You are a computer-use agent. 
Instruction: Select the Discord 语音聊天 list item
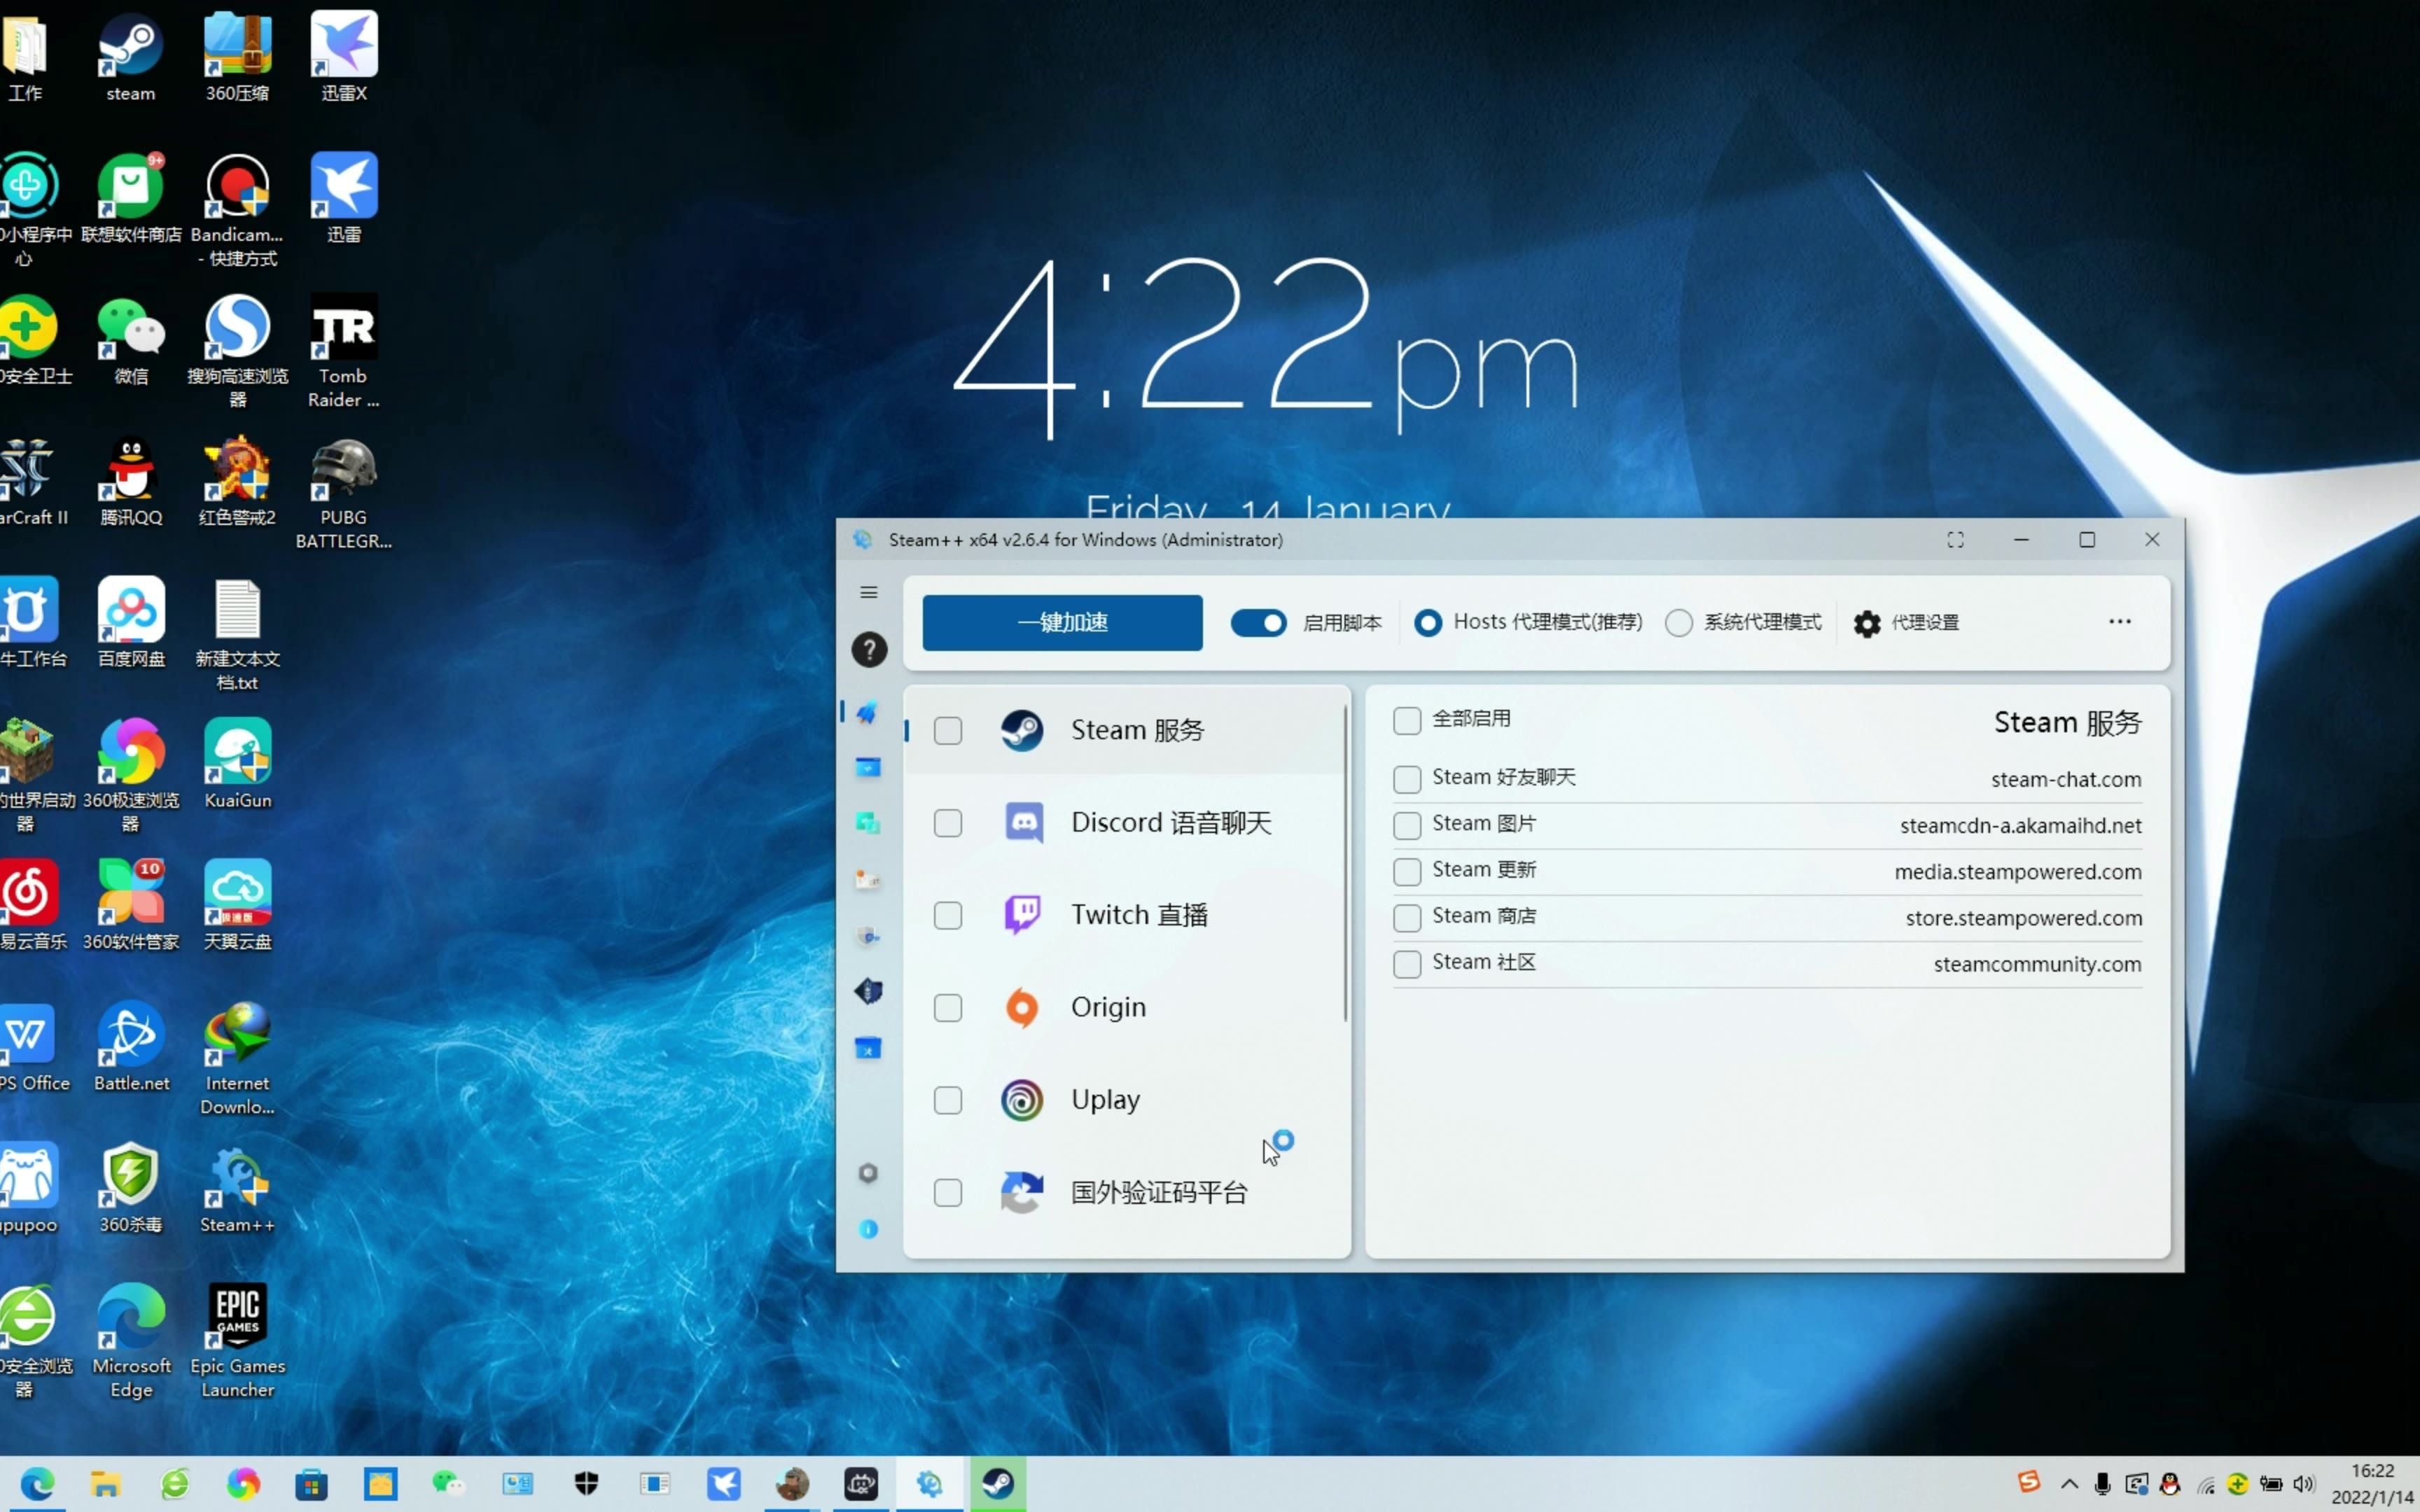(1124, 823)
